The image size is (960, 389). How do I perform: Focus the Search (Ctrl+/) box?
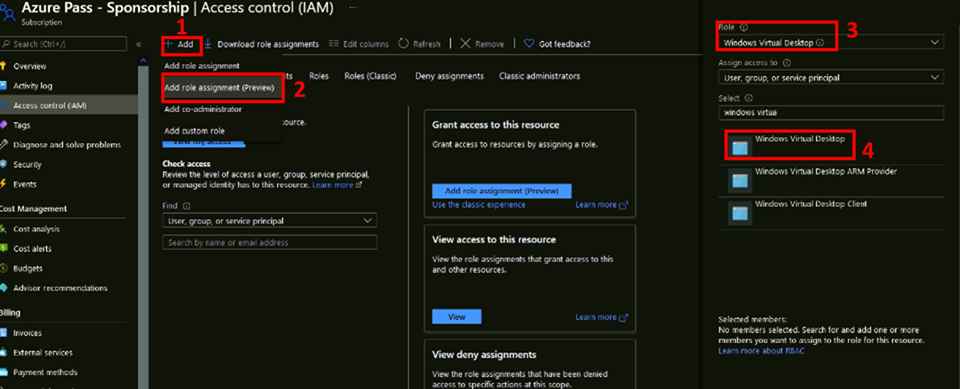(64, 44)
